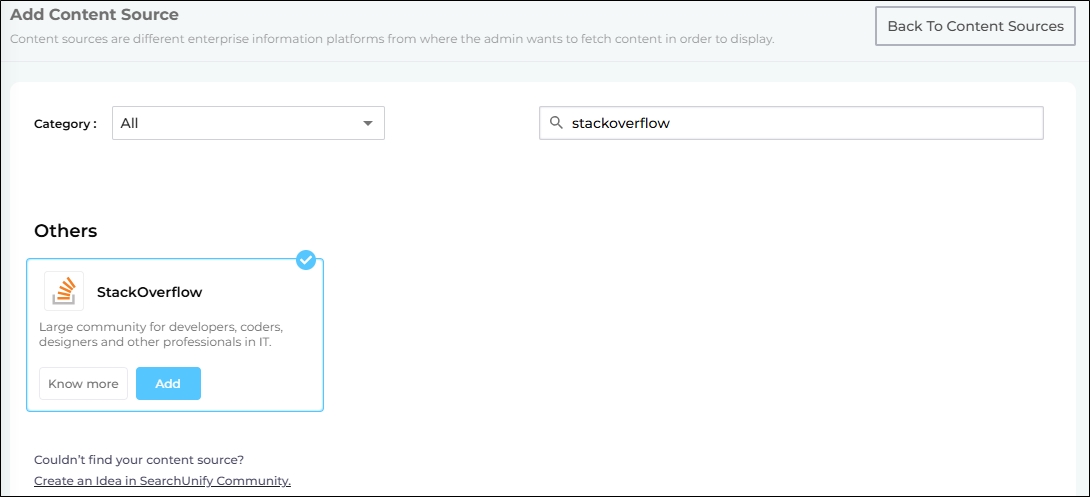The width and height of the screenshot is (1090, 497).
Task: Click the Add Content Source page heading
Action: (94, 15)
